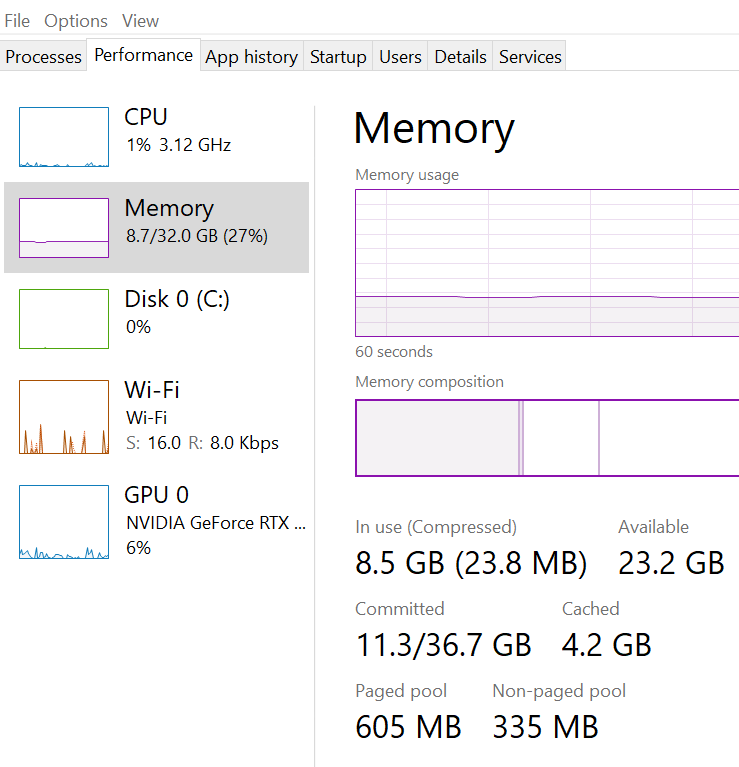Open the View menu
Viewport: 739px width, 767px height.
click(x=140, y=20)
